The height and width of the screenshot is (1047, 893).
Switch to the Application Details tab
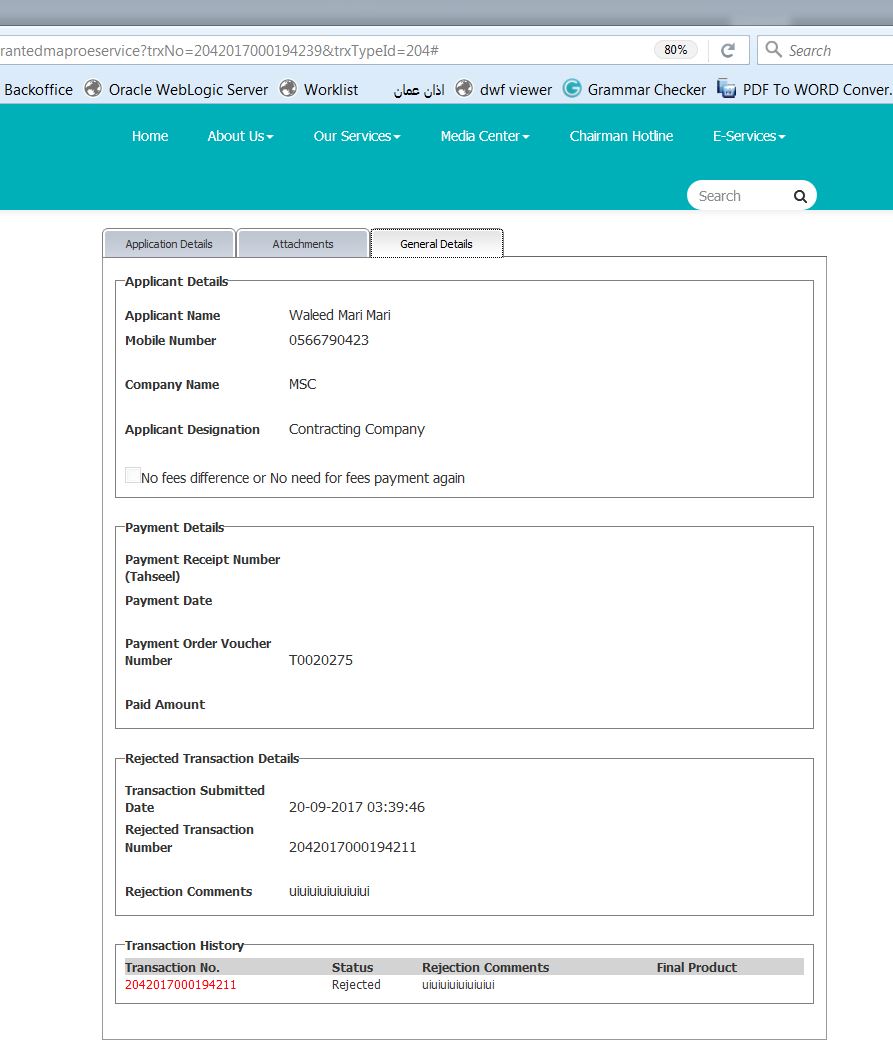tap(169, 244)
